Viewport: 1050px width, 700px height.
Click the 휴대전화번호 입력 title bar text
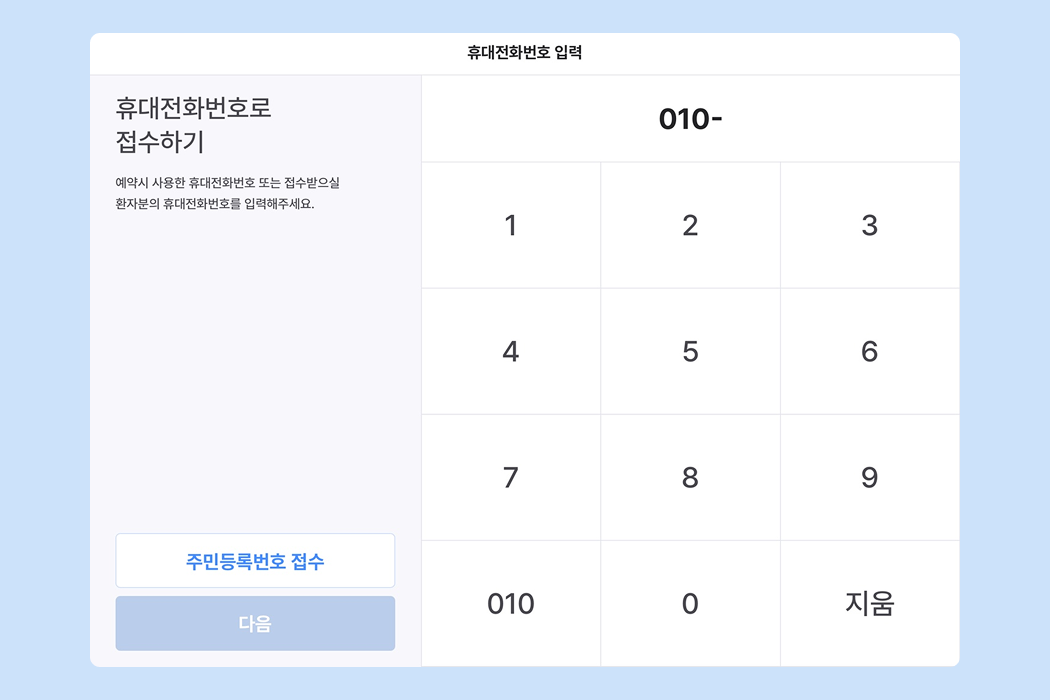[524, 53]
